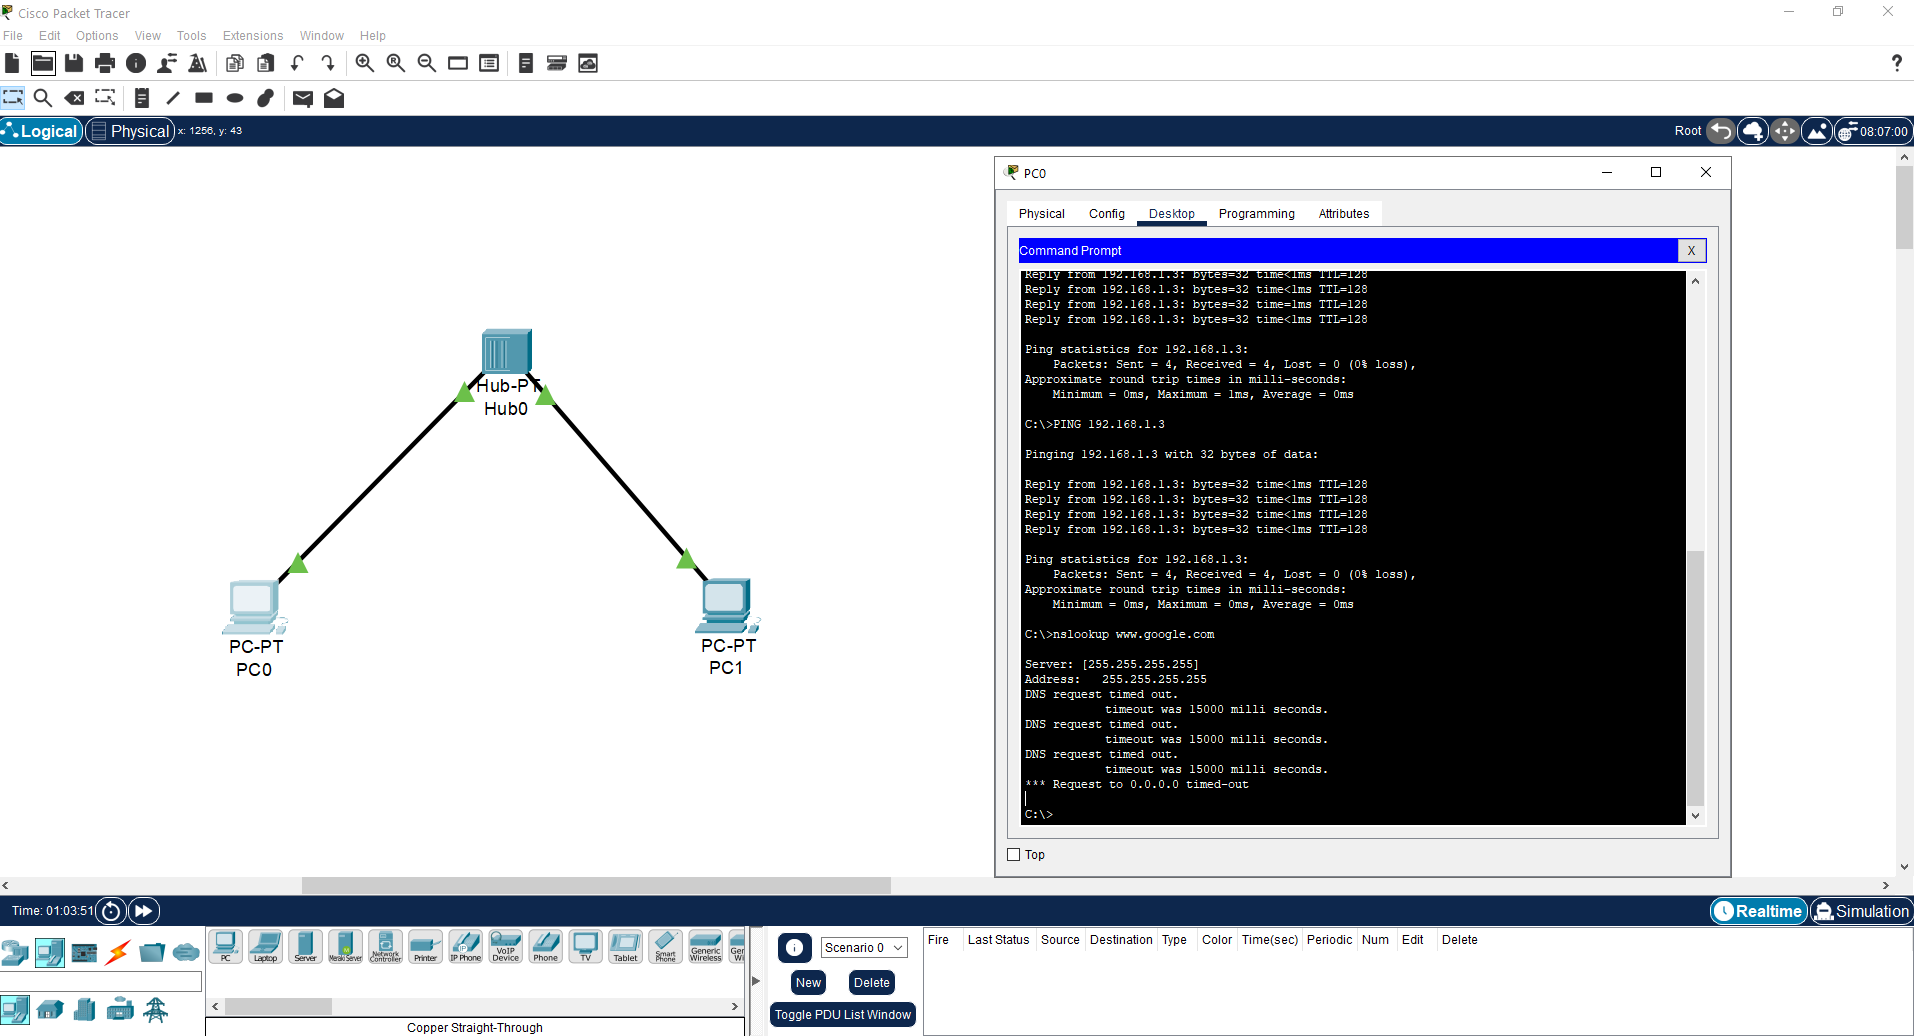Click the Paste icon in the main toolbar
This screenshot has width=1914, height=1036.
tap(266, 63)
